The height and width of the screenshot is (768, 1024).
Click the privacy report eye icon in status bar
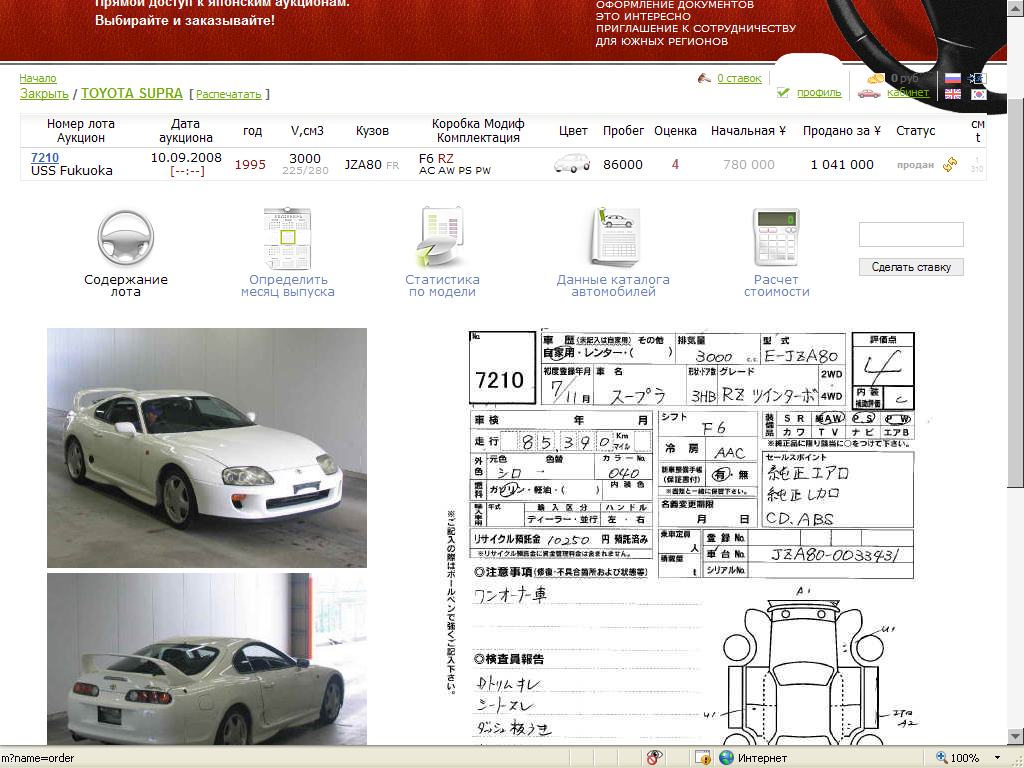coord(656,758)
